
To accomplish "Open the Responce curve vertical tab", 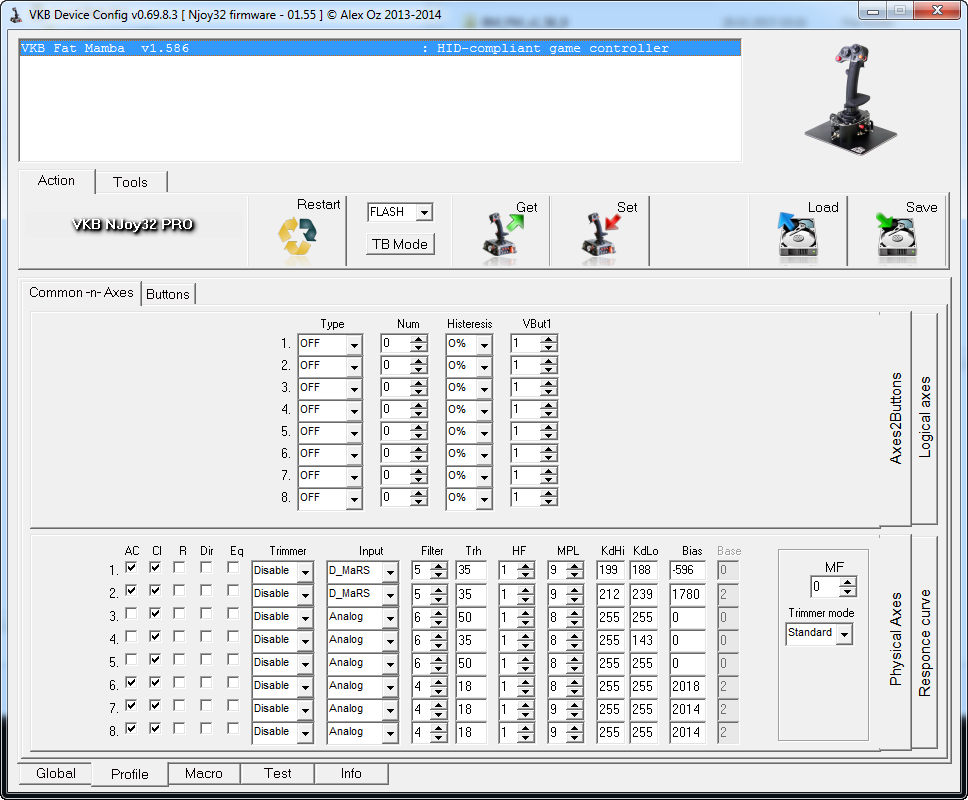I will (924, 643).
